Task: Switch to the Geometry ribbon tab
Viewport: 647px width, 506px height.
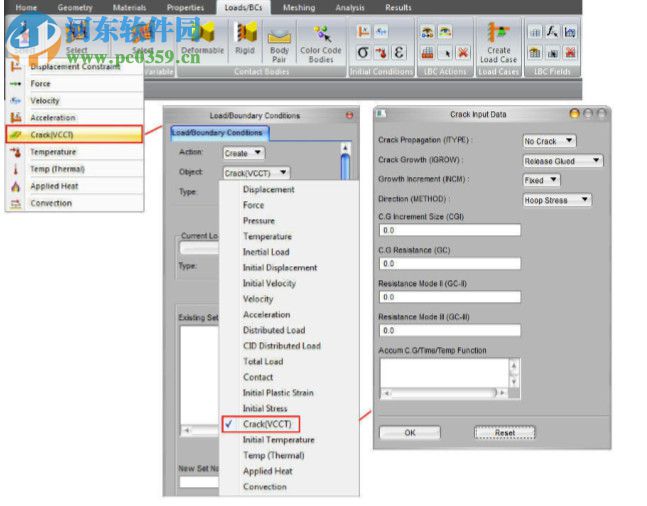Action: click(75, 7)
